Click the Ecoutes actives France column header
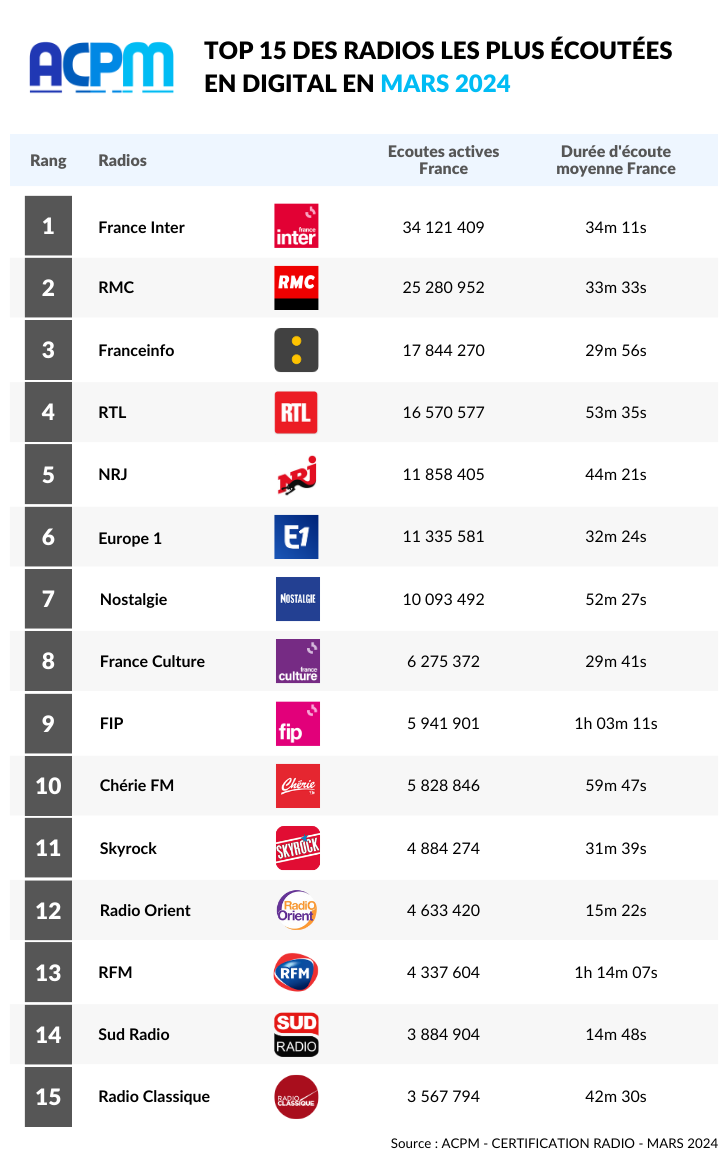The image size is (728, 1155). pyautogui.click(x=444, y=160)
